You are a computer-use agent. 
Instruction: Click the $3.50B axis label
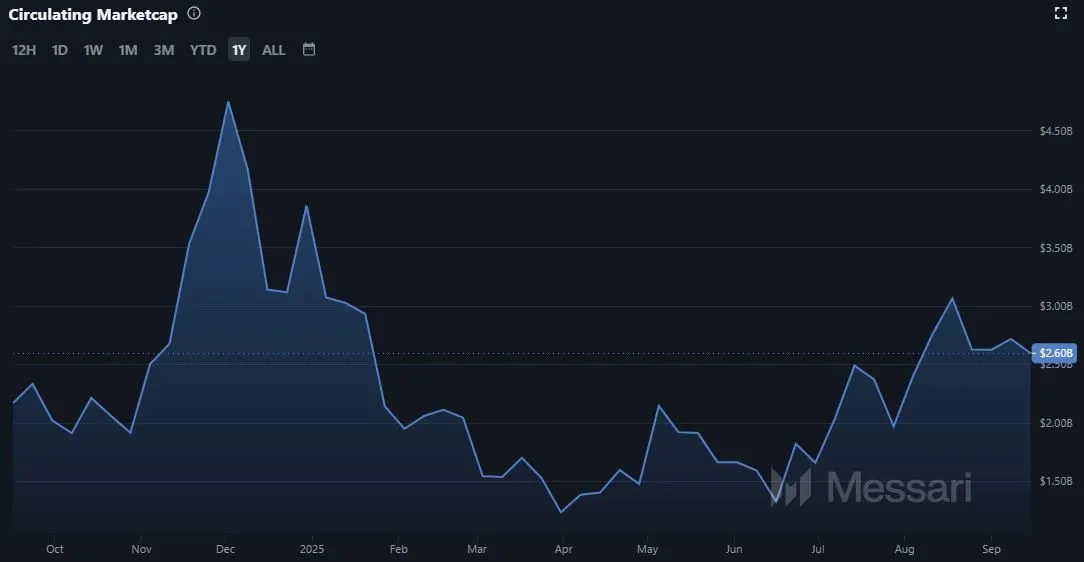[1056, 247]
